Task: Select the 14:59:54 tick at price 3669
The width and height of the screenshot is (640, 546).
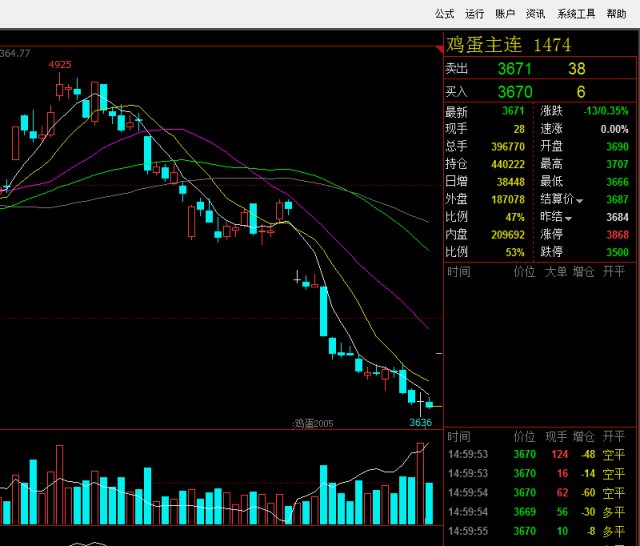Action: pos(536,512)
